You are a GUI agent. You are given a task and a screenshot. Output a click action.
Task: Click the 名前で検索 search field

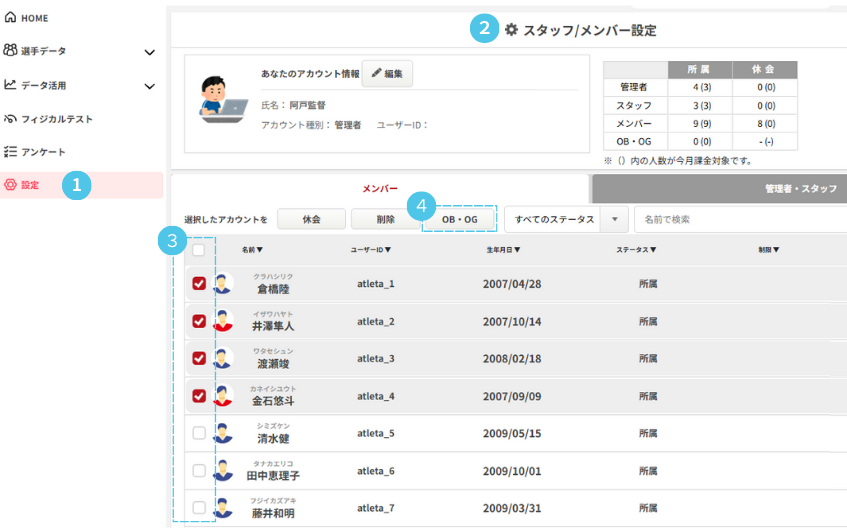tap(740, 219)
